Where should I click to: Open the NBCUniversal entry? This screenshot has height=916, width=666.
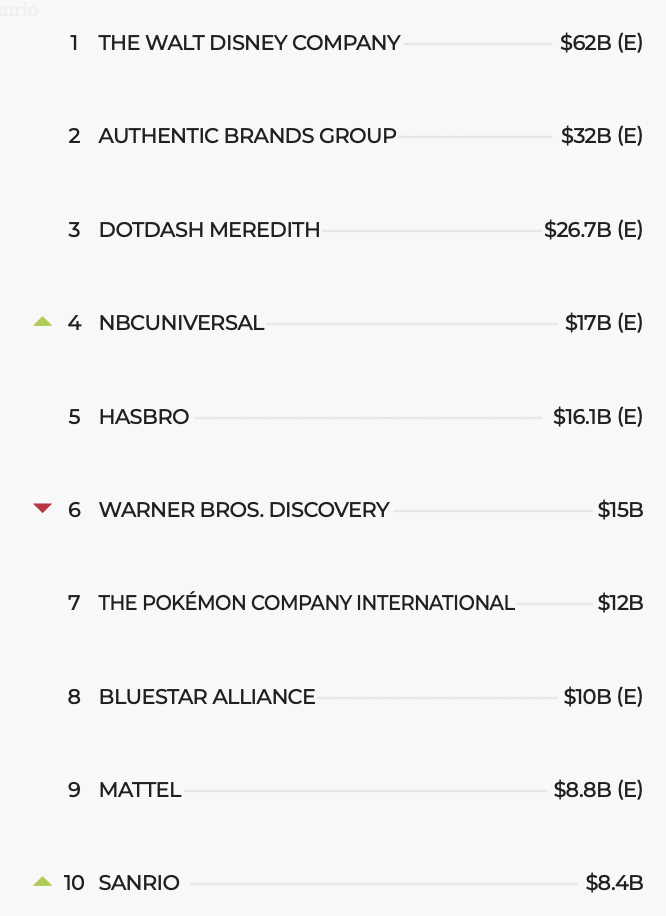coord(181,323)
